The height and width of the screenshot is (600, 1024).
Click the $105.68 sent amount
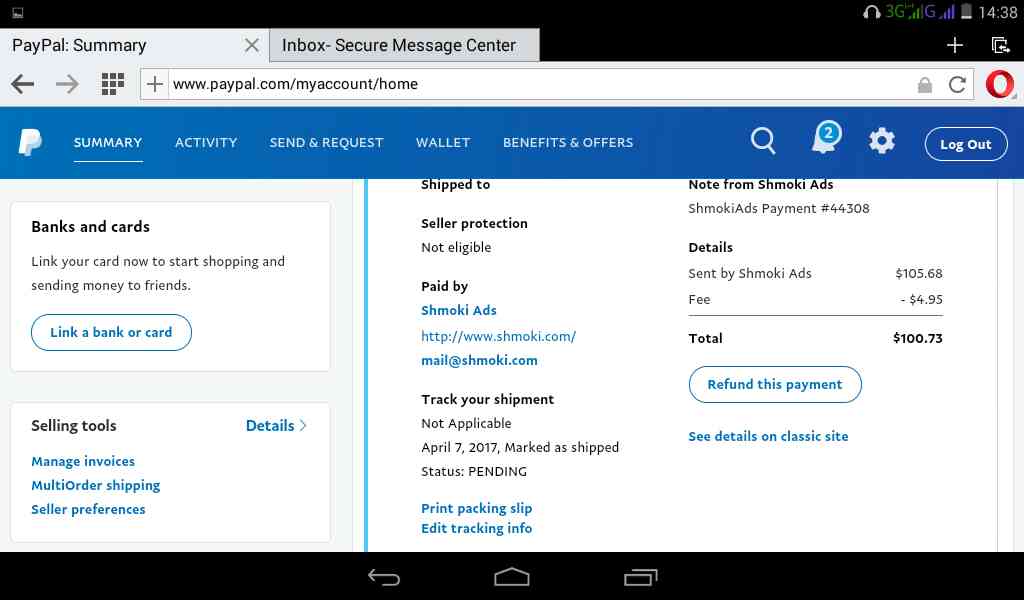919,274
